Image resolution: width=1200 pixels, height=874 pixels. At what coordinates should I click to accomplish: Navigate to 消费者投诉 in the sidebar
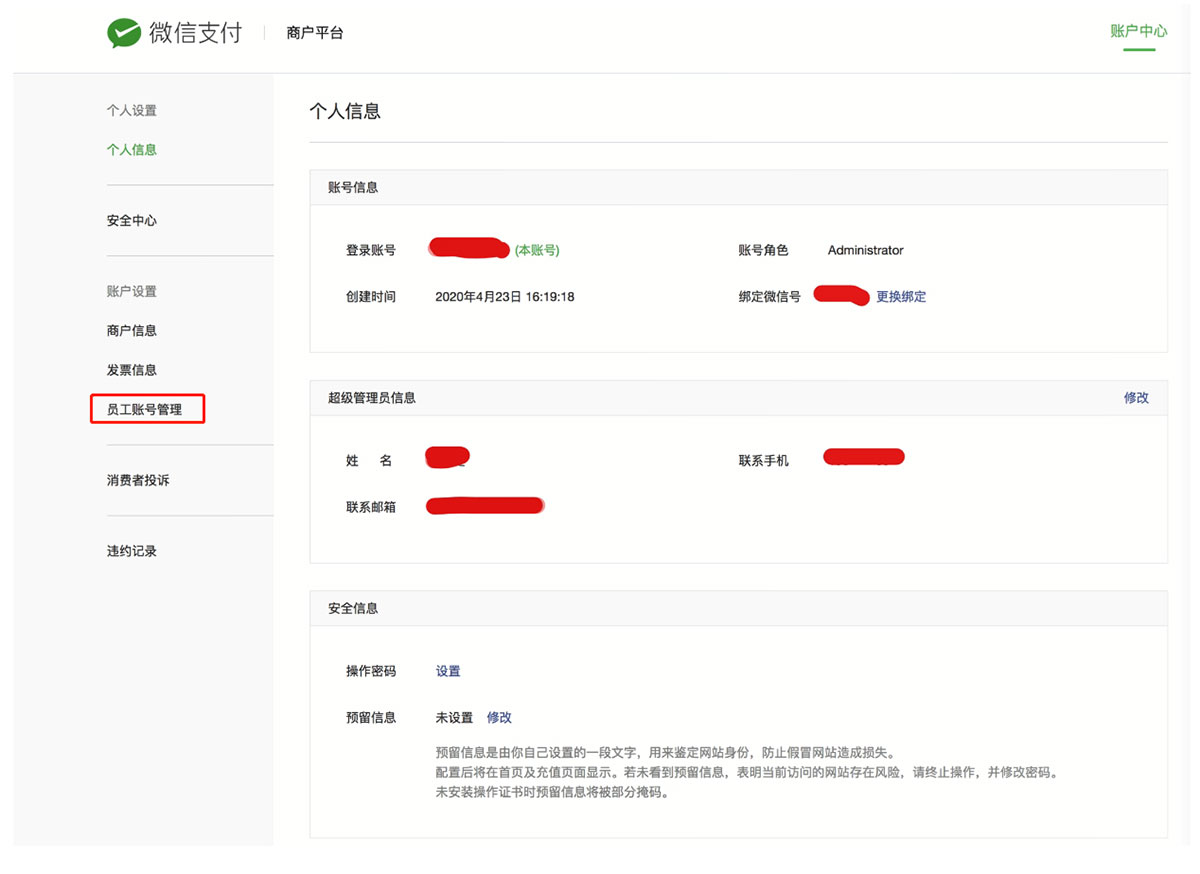(x=138, y=481)
